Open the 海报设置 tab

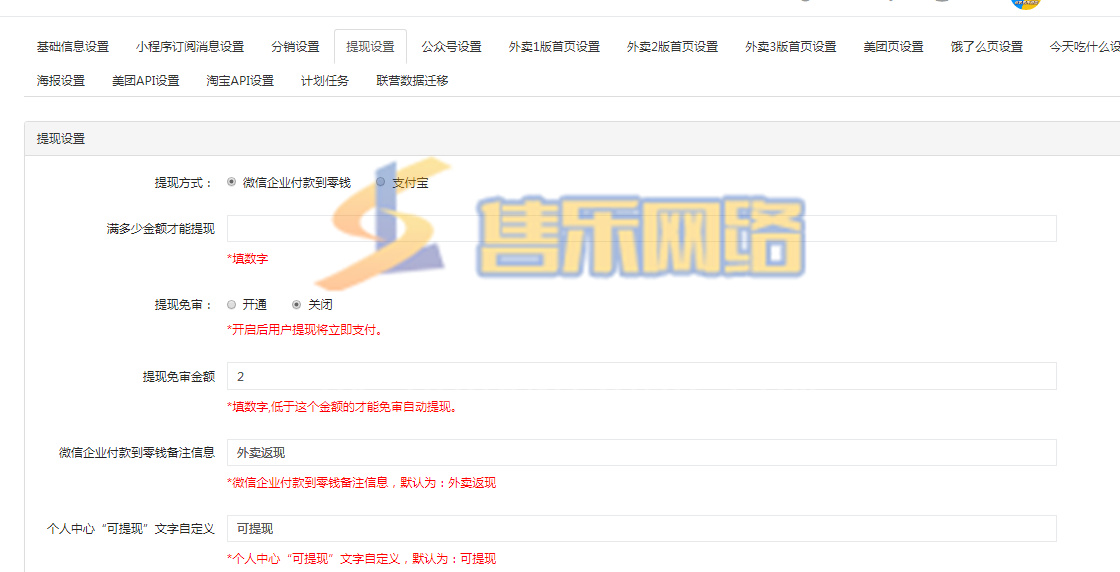pyautogui.click(x=61, y=81)
